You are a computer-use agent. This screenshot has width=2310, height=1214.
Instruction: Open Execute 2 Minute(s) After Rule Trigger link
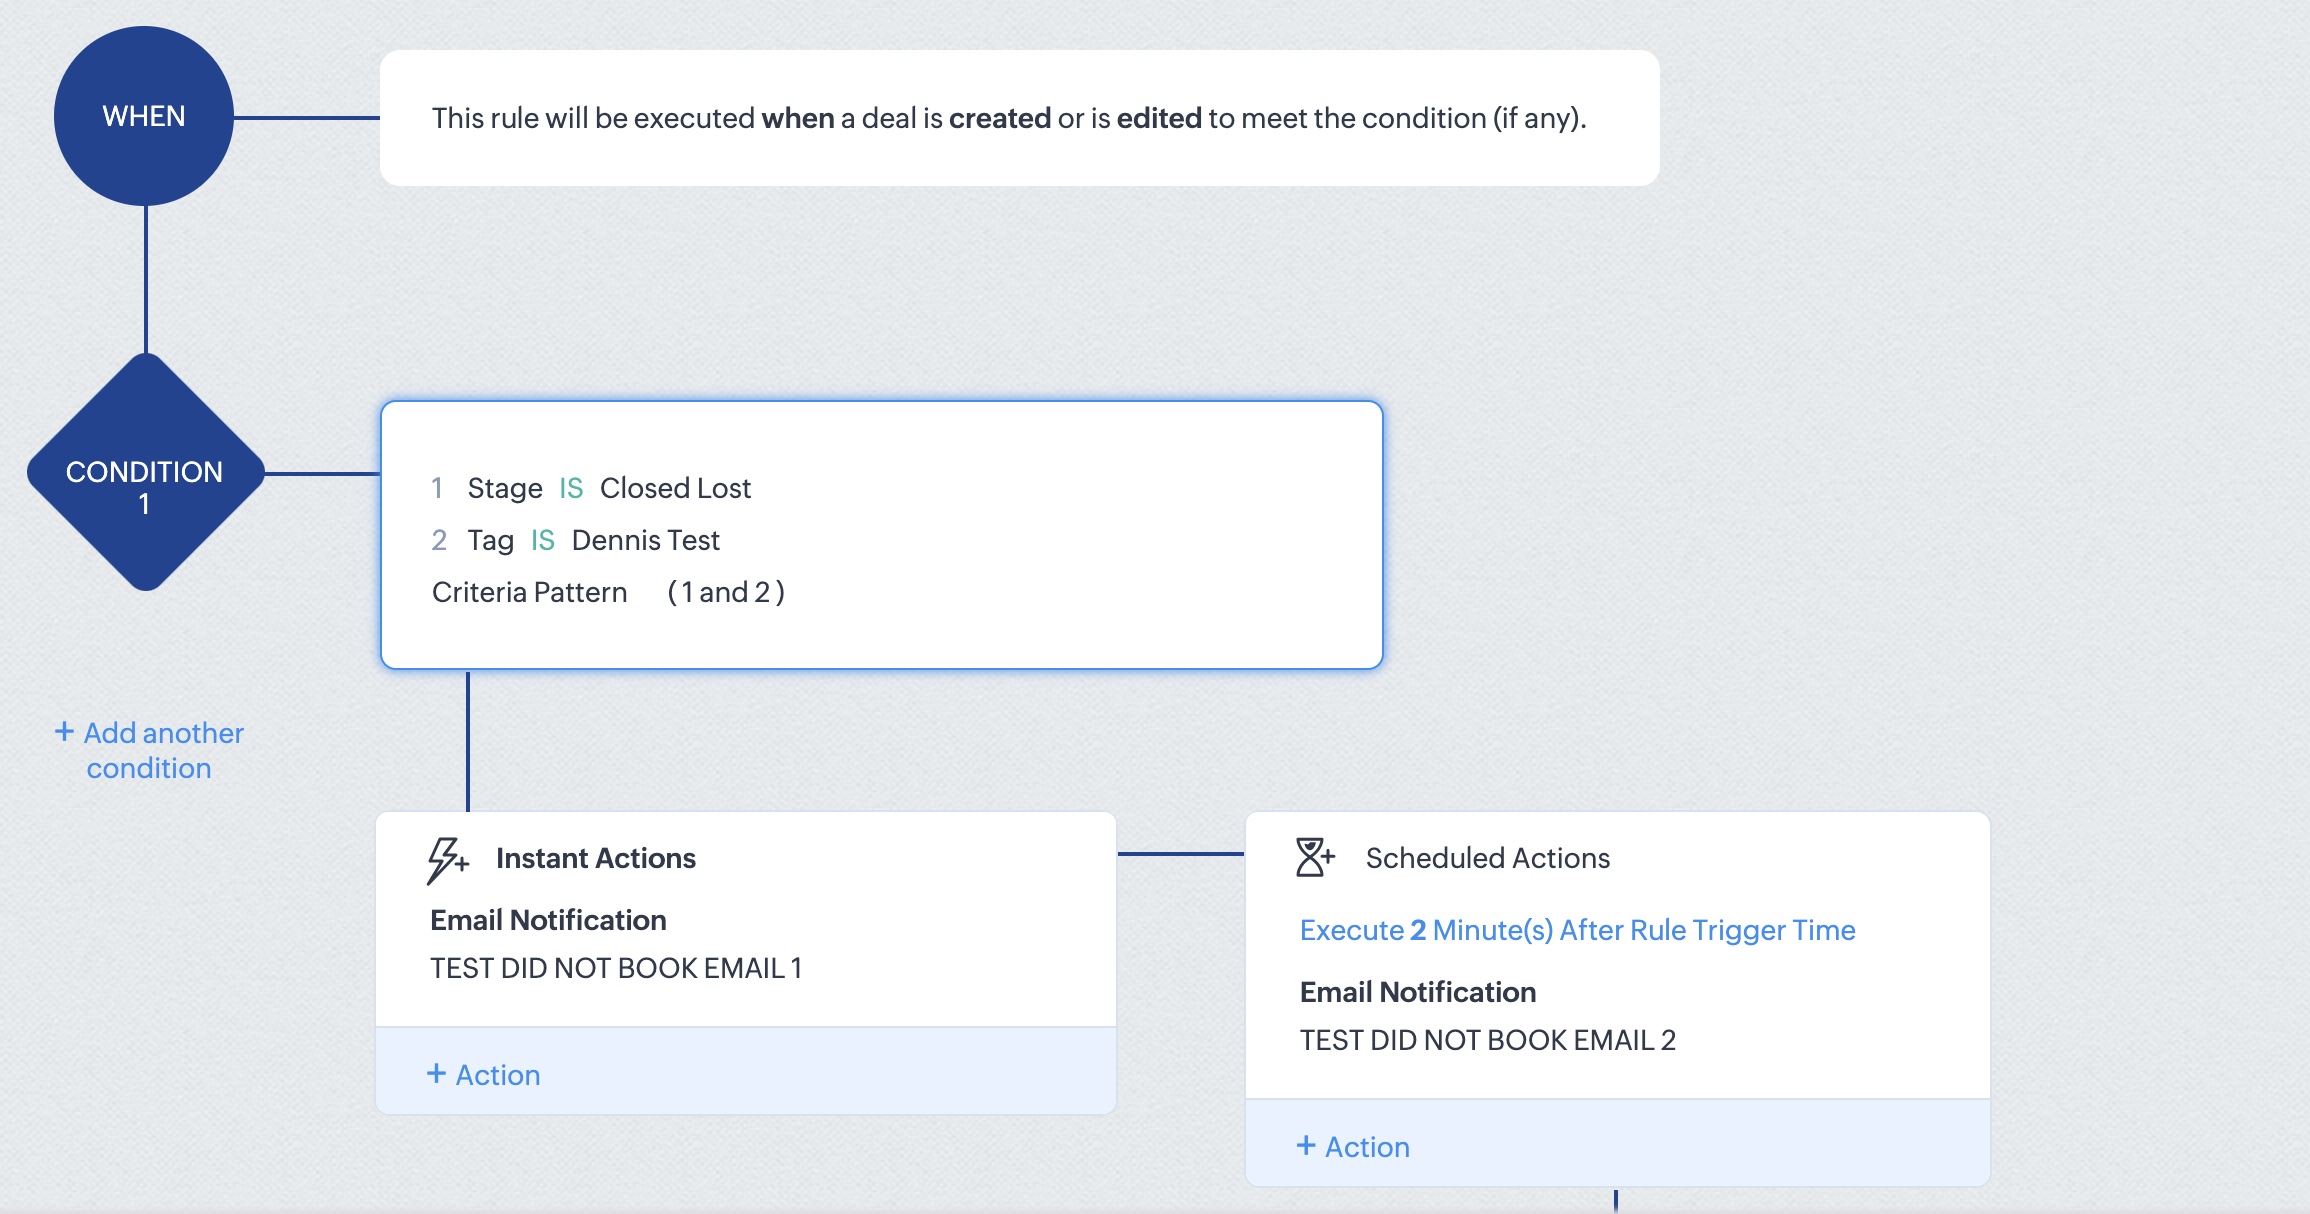1577,930
